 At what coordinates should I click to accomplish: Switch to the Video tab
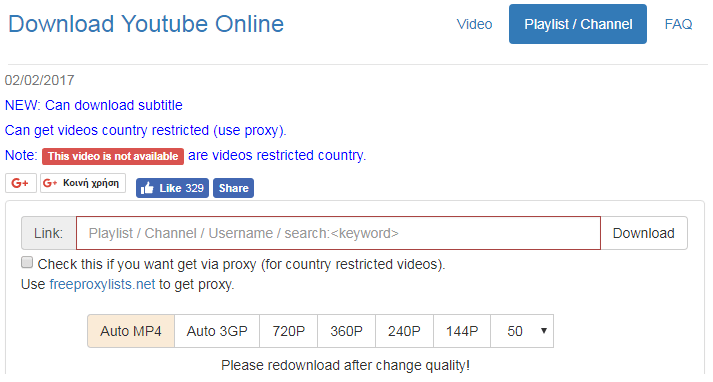pyautogui.click(x=474, y=24)
